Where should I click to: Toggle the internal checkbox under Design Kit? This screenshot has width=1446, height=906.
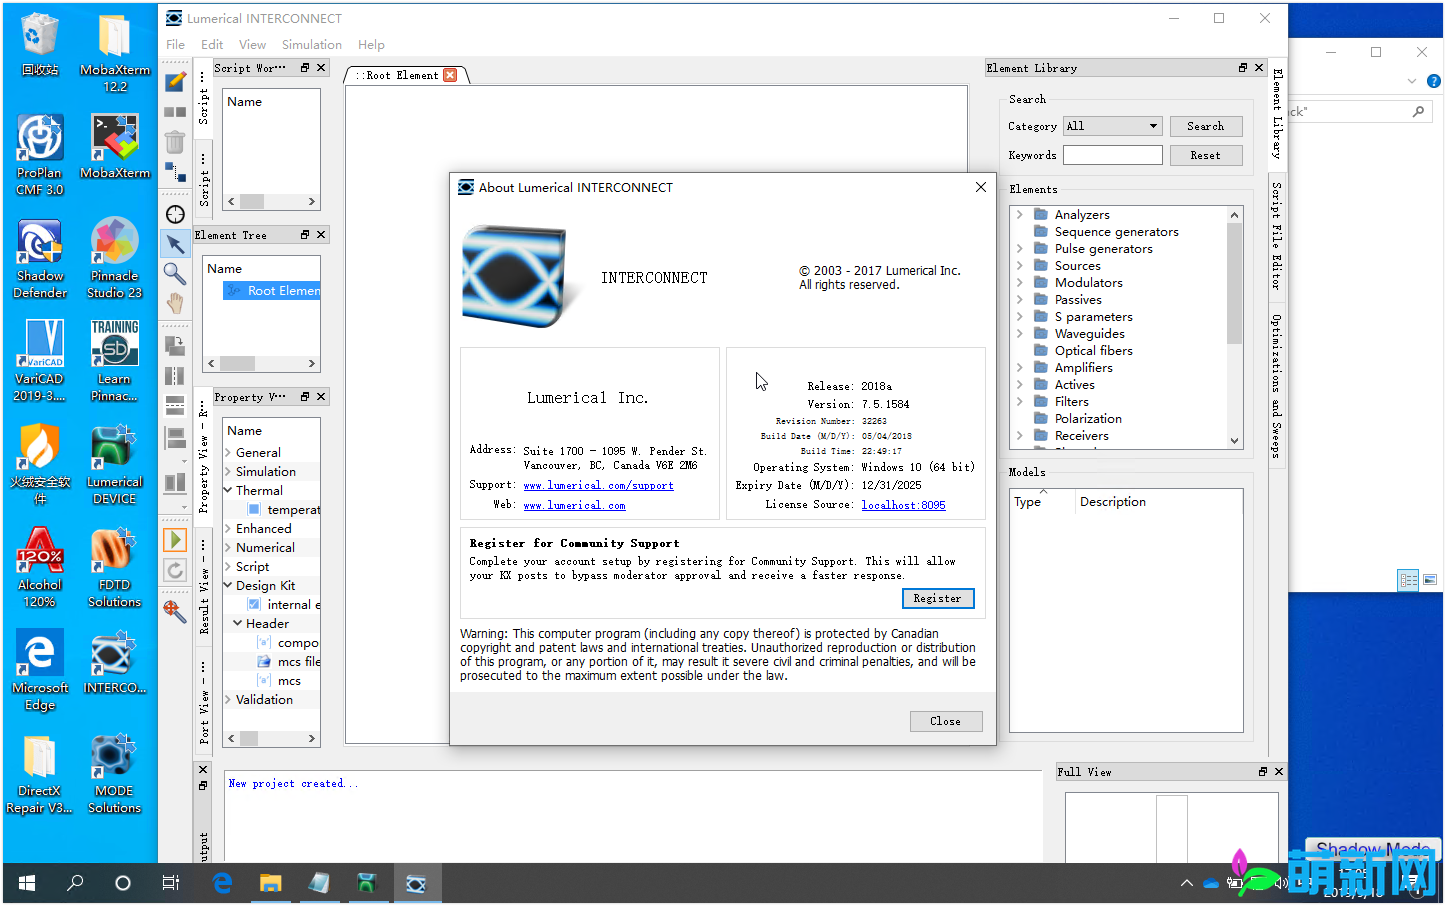pyautogui.click(x=254, y=605)
